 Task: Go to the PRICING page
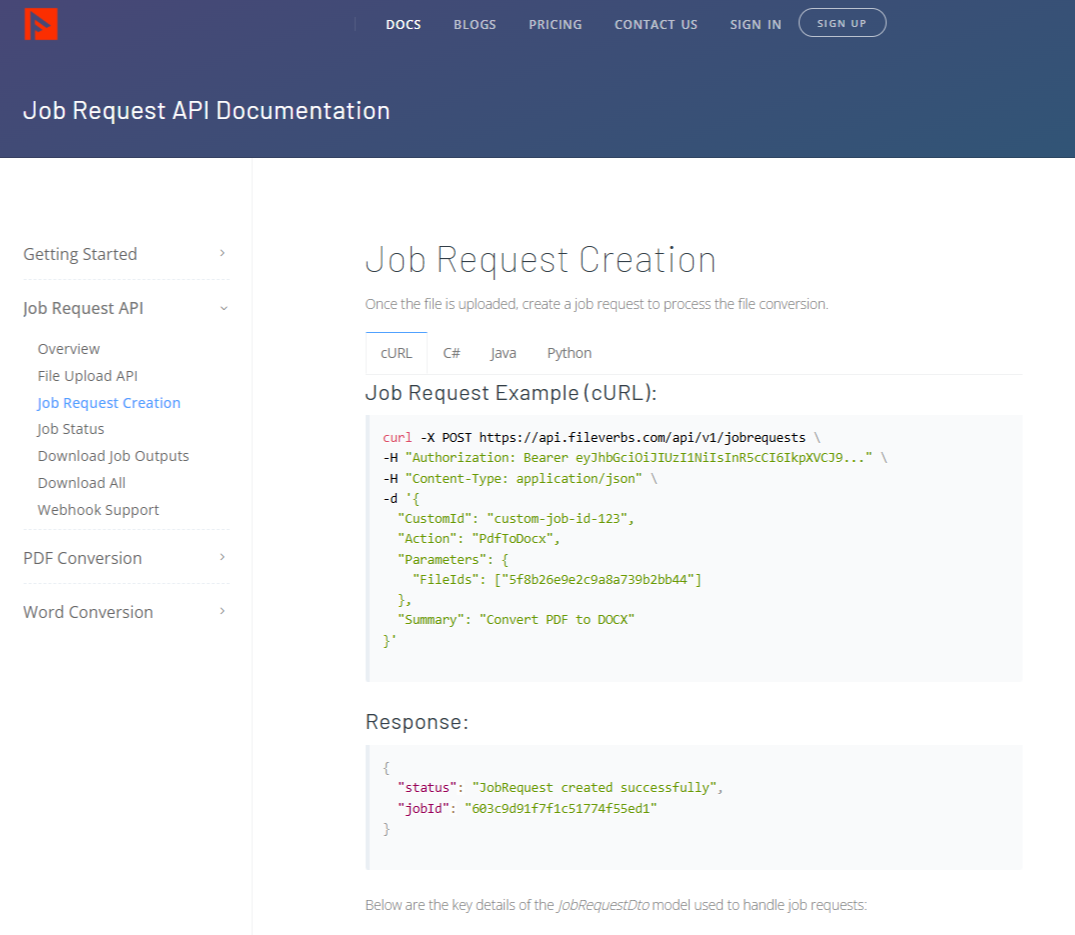pos(555,25)
